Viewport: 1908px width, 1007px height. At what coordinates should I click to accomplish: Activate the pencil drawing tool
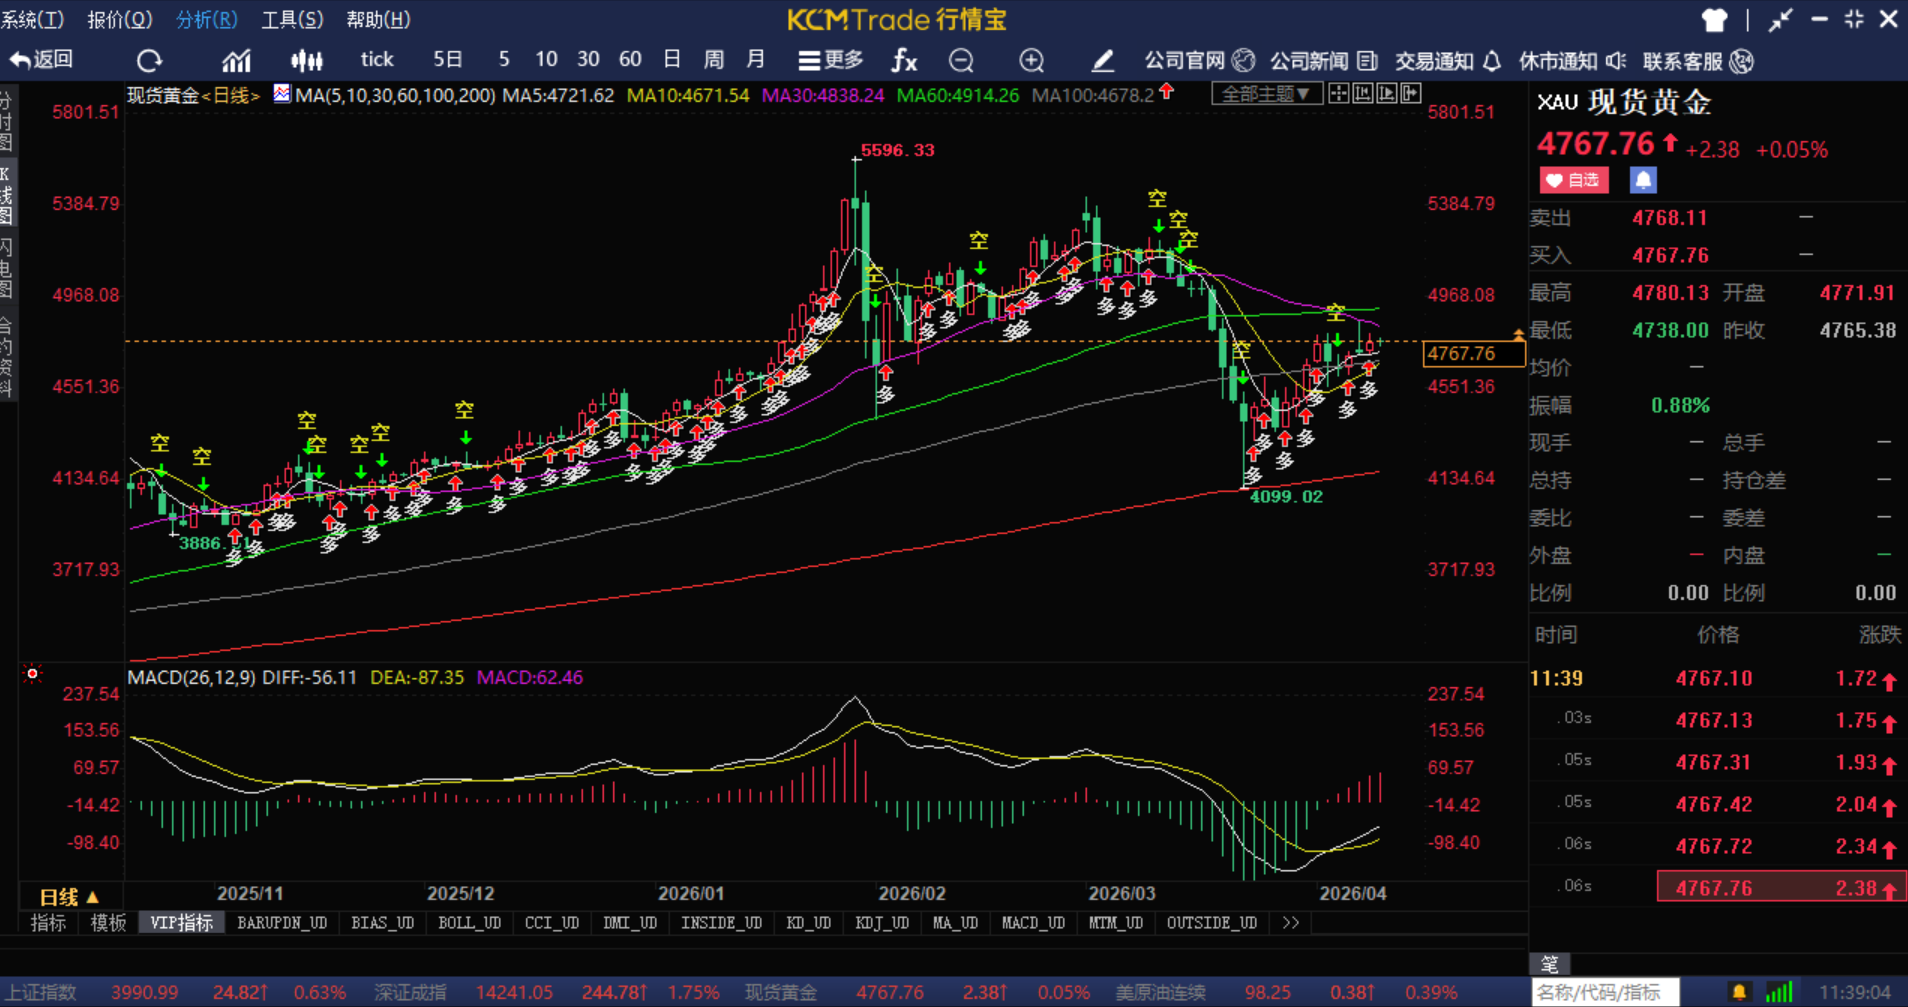click(1102, 61)
